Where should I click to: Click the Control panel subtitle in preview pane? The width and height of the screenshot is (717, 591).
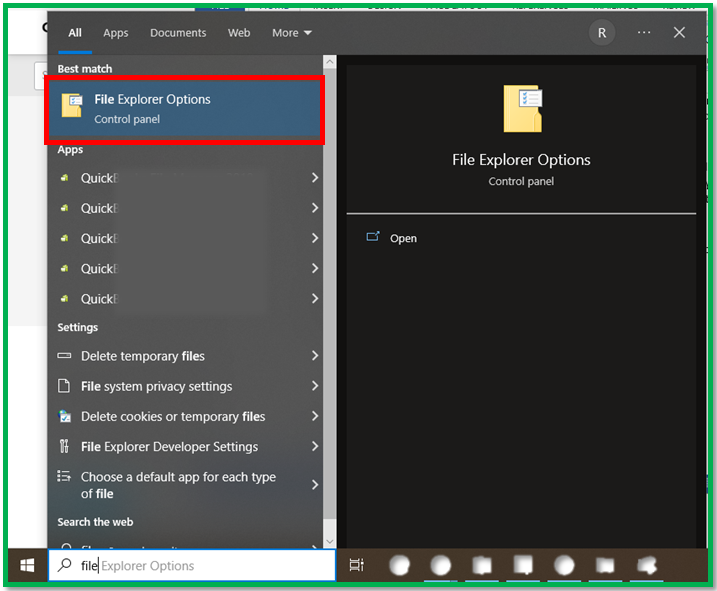click(x=521, y=182)
